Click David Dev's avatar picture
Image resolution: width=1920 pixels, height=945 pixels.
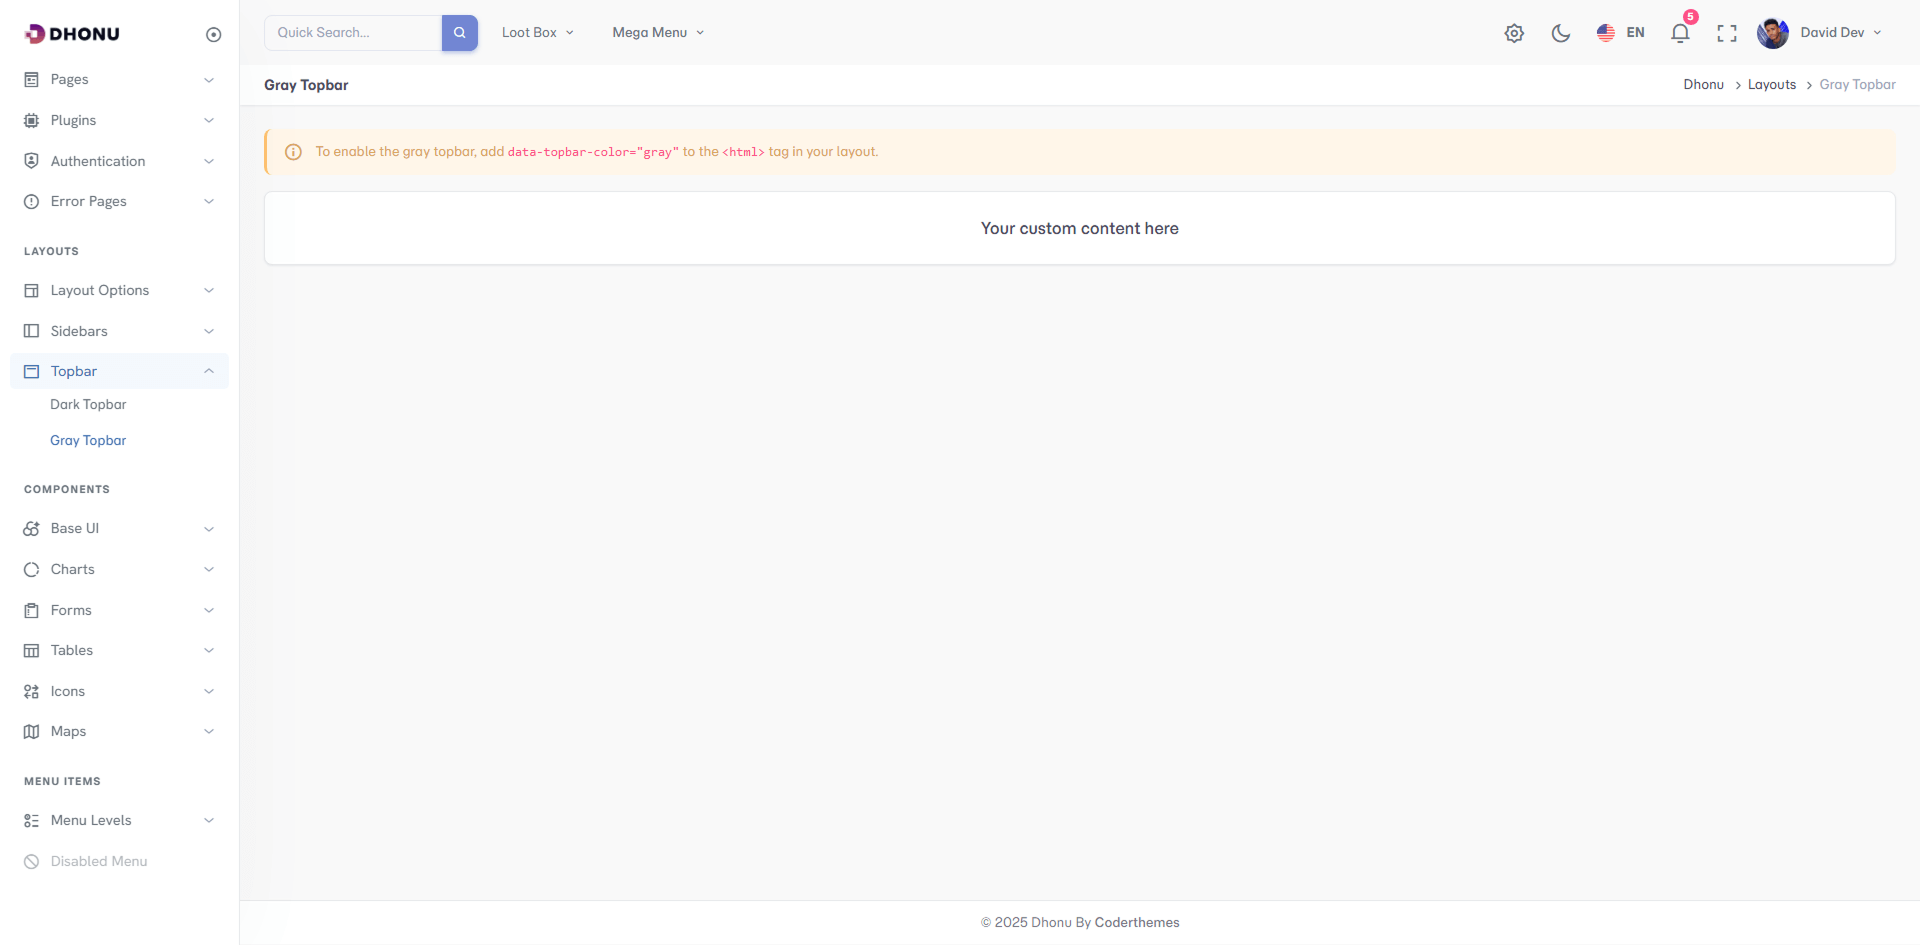pos(1772,33)
